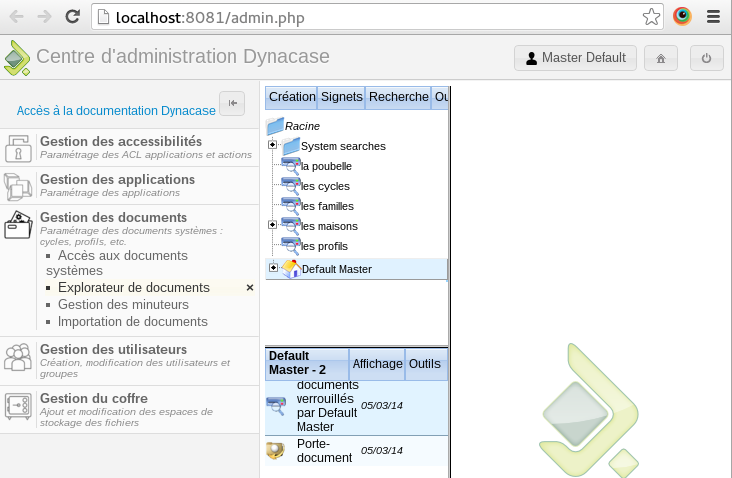Select la poubelle tree item
The height and width of the screenshot is (478, 732).
[326, 167]
